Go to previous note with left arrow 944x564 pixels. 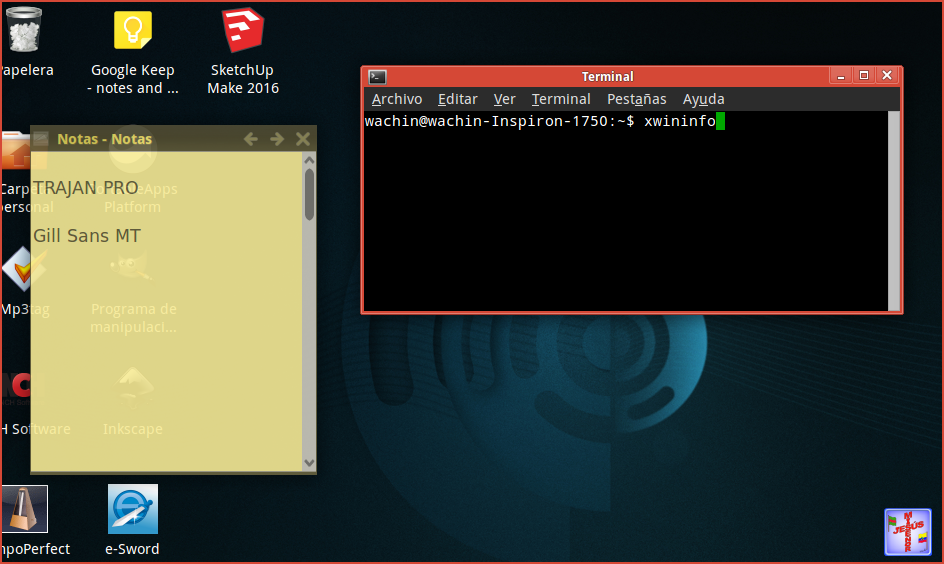coord(250,140)
